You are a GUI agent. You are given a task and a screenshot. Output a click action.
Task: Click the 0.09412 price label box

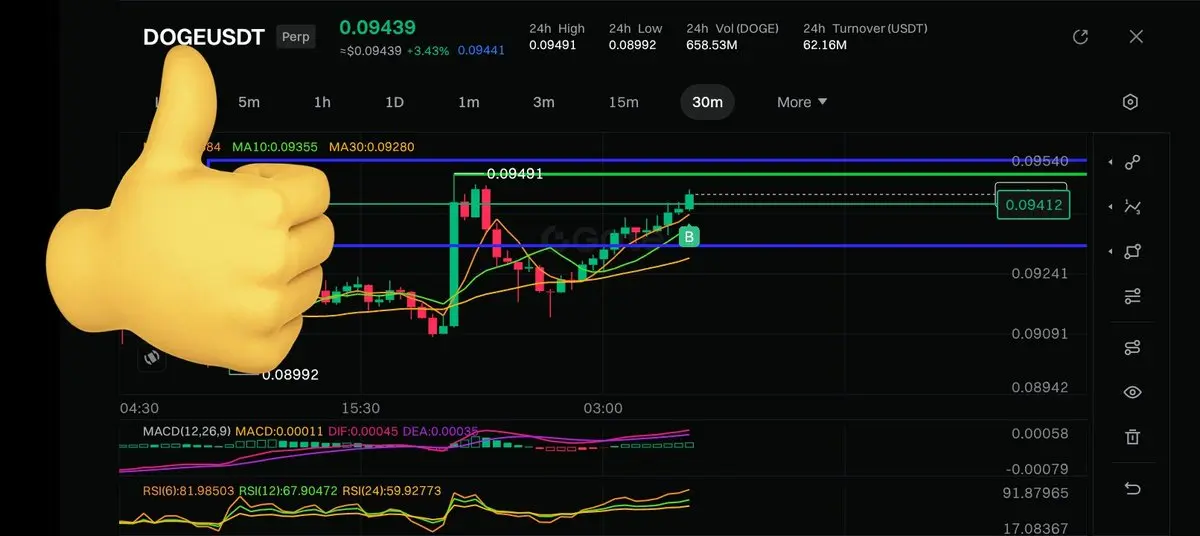pyautogui.click(x=1033, y=205)
